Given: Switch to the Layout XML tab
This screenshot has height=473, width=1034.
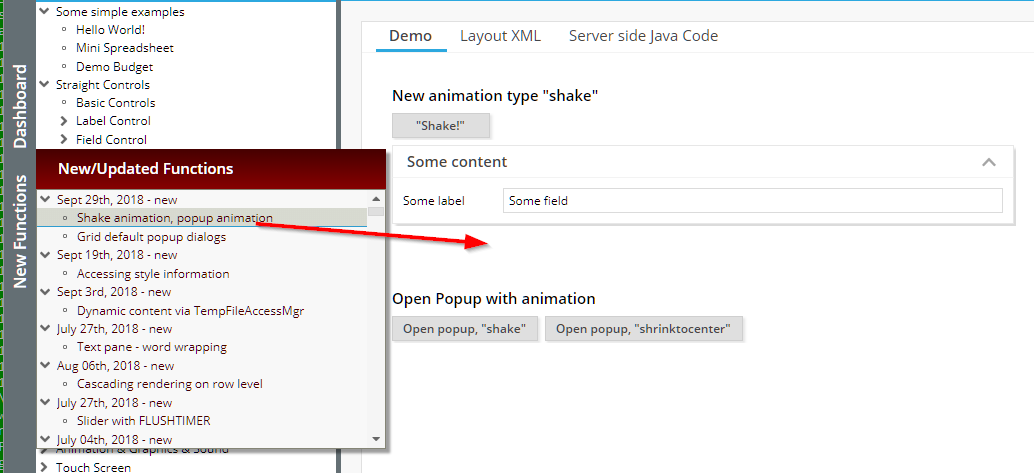Looking at the screenshot, I should [x=500, y=36].
